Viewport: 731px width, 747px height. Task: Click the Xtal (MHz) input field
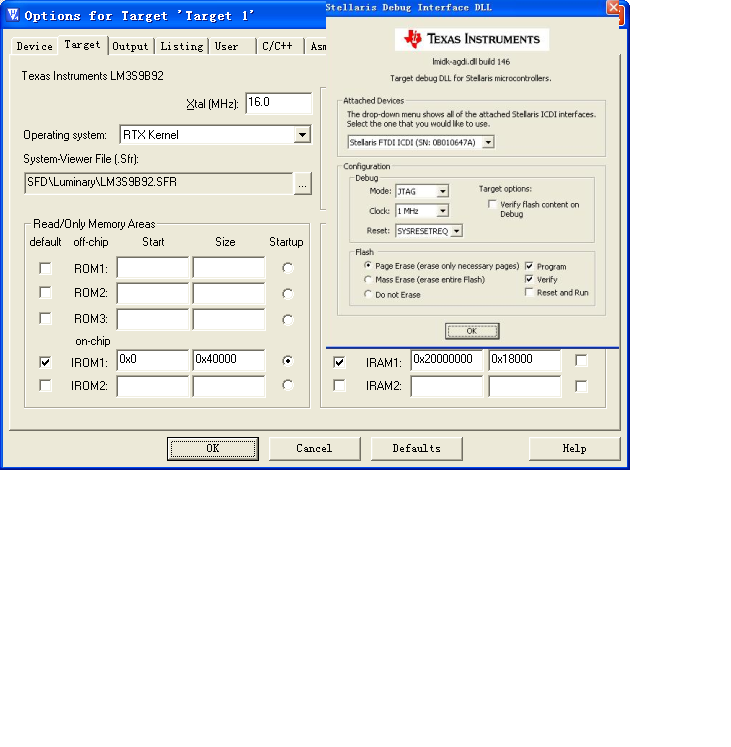pyautogui.click(x=279, y=103)
